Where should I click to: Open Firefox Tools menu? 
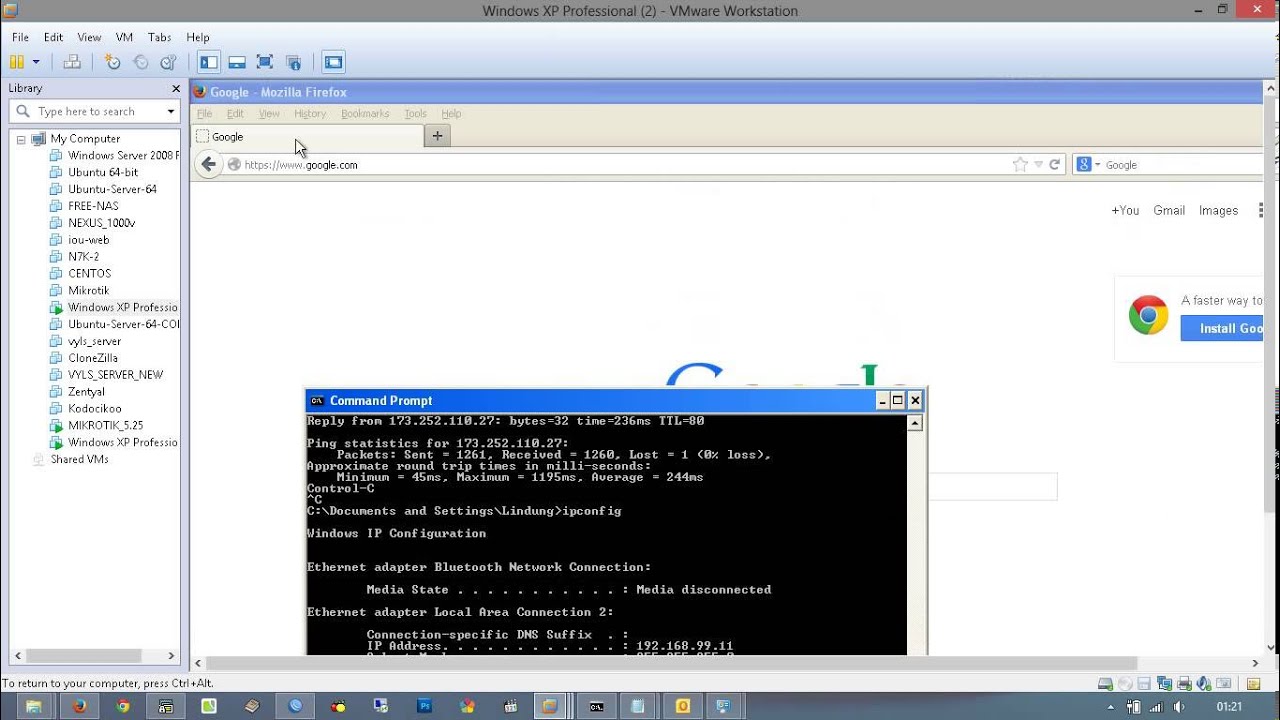point(415,114)
